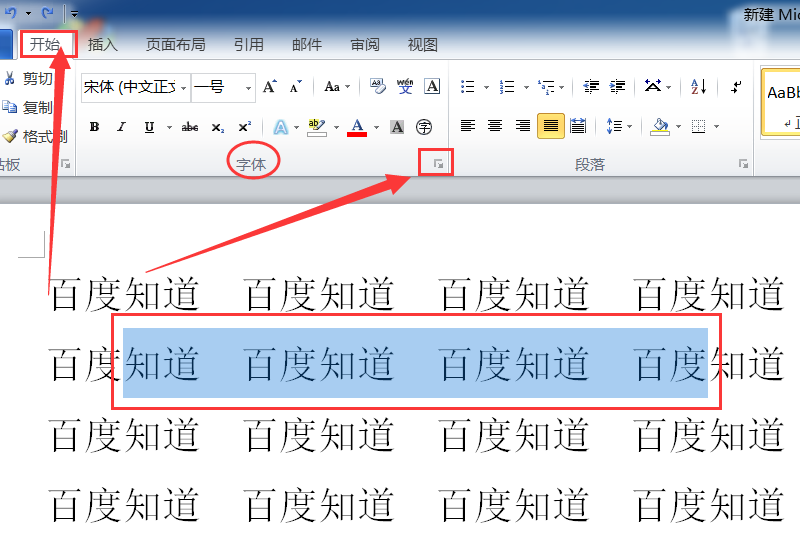Click the 剪切 cut button
The image size is (800, 533).
[29, 79]
